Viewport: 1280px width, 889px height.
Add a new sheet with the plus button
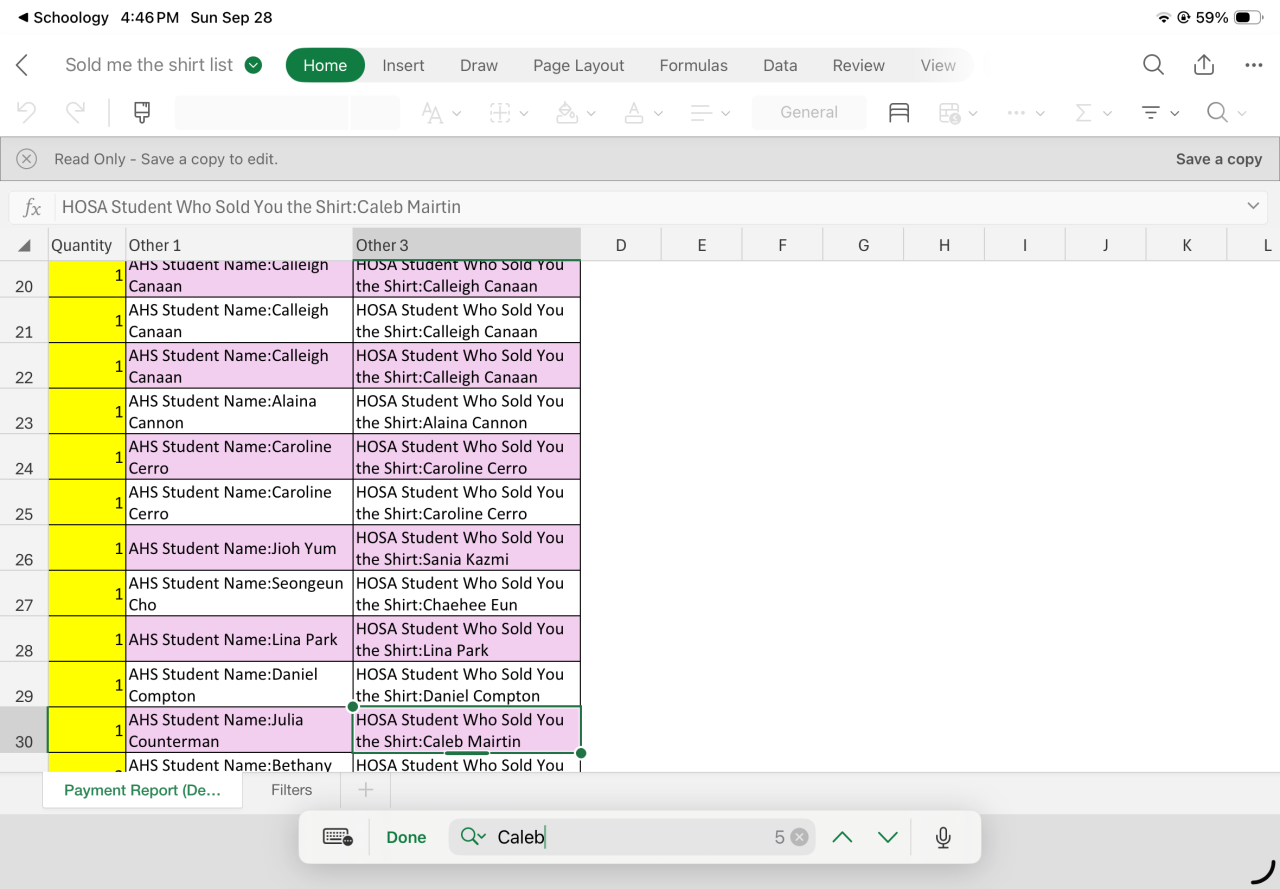coord(366,790)
